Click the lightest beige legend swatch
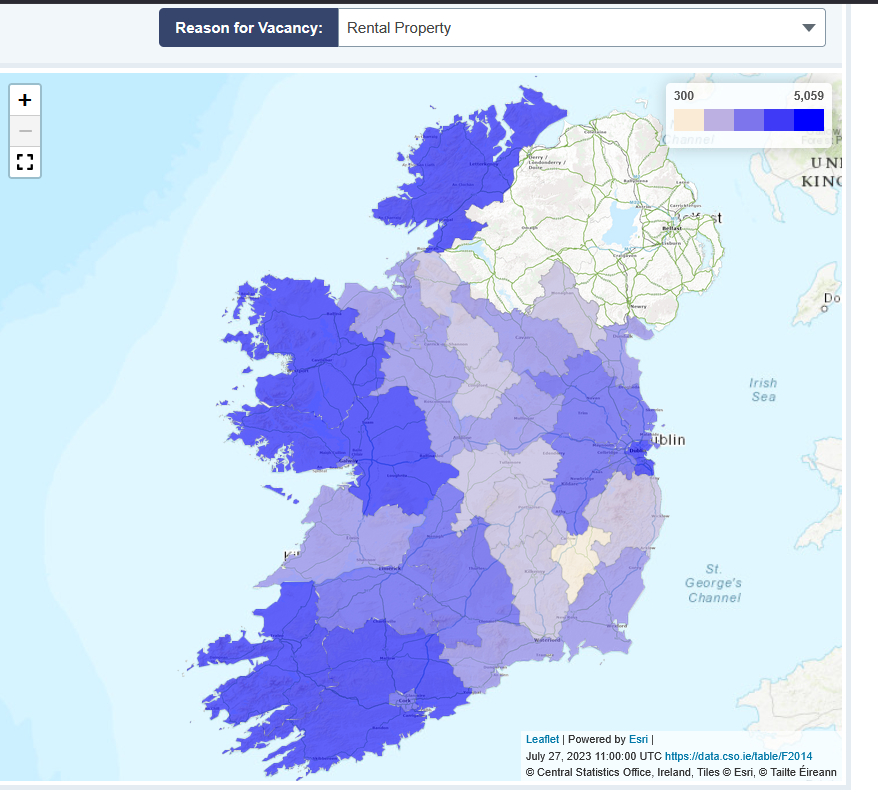Viewport: 878px width, 800px height. (x=689, y=120)
